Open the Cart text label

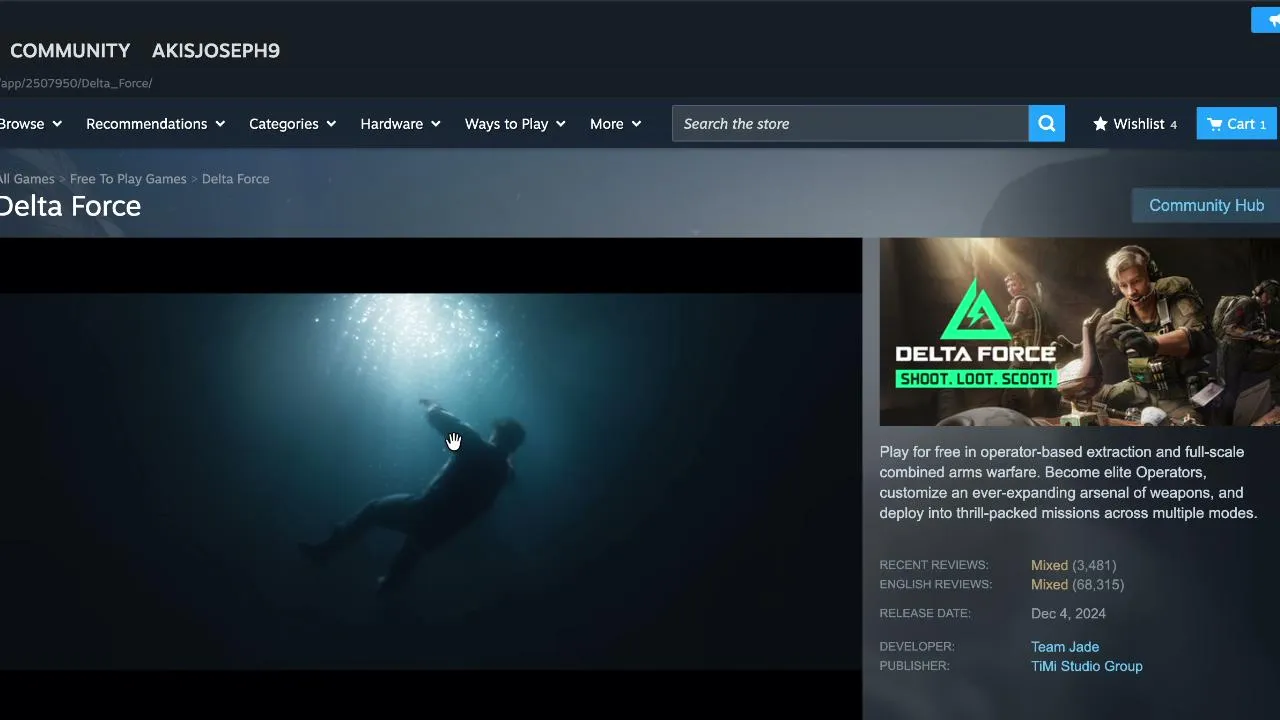click(x=1241, y=124)
